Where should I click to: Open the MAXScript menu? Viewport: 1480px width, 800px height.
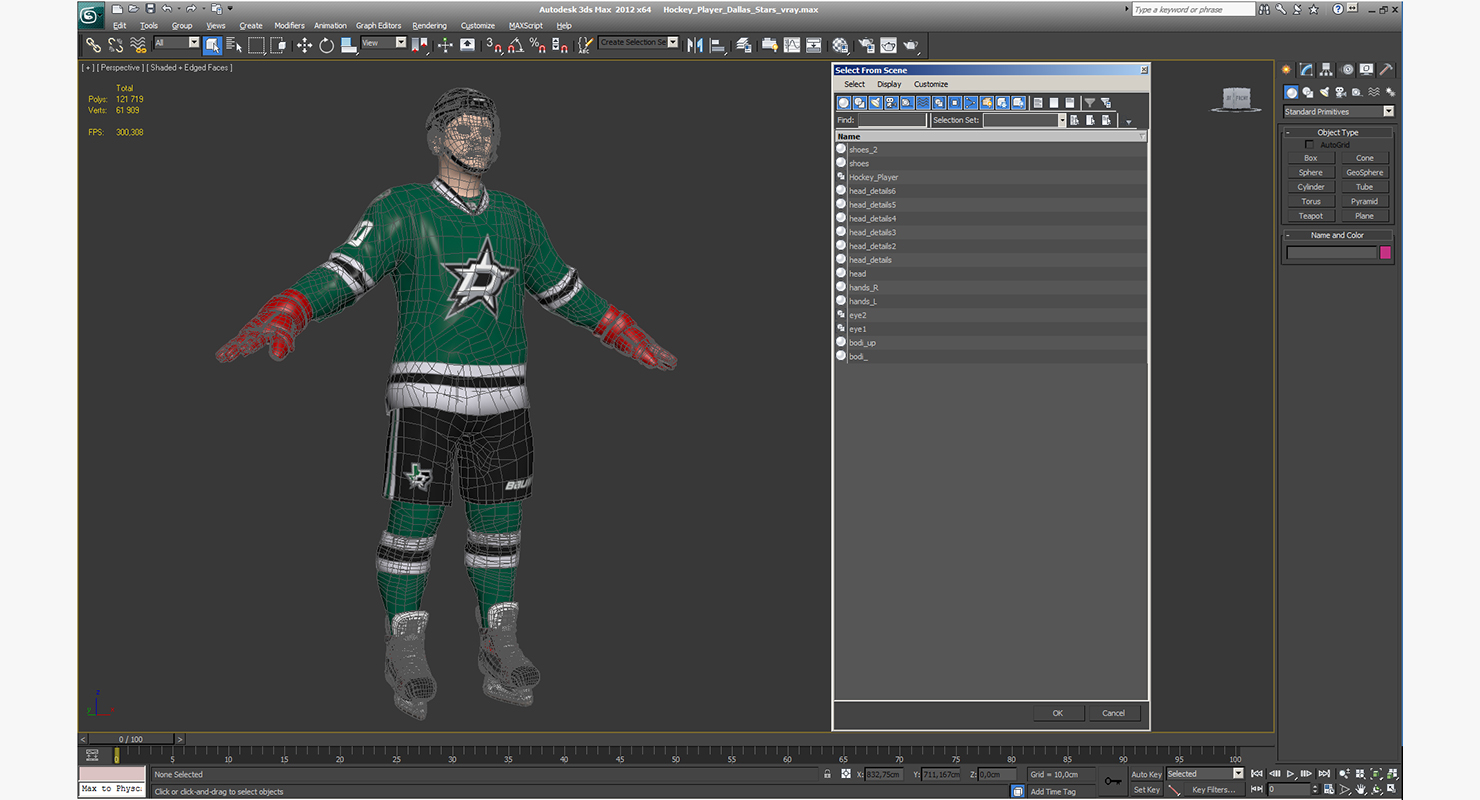(525, 26)
